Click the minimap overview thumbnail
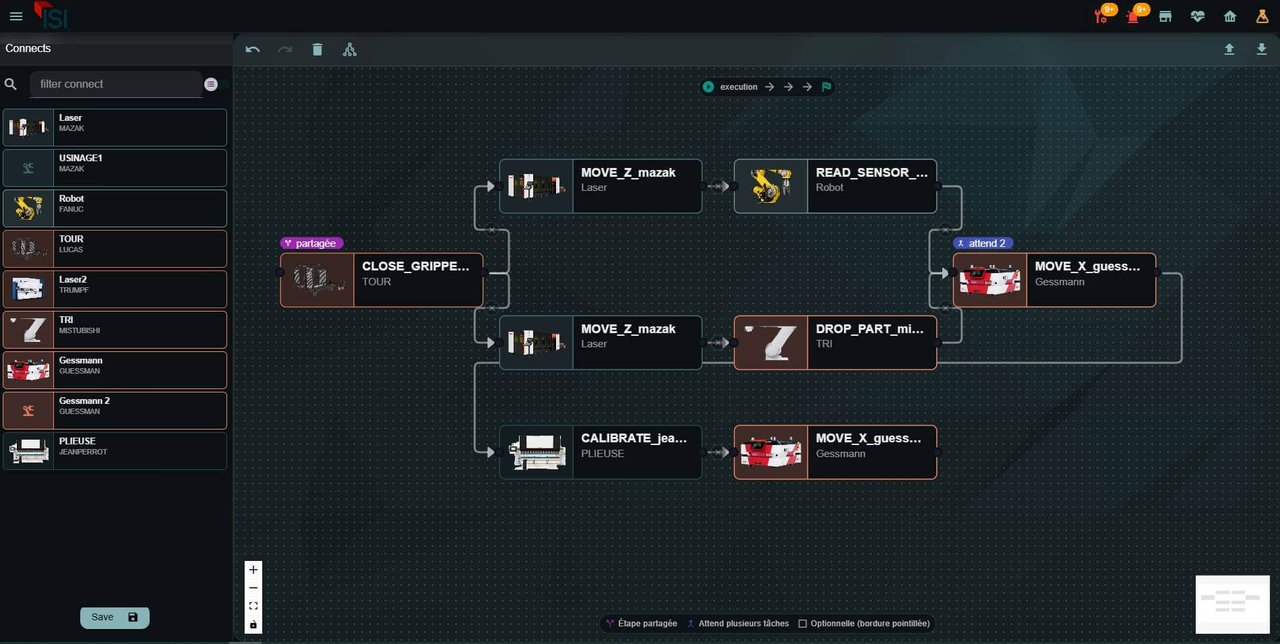The height and width of the screenshot is (644, 1280). tap(1233, 604)
